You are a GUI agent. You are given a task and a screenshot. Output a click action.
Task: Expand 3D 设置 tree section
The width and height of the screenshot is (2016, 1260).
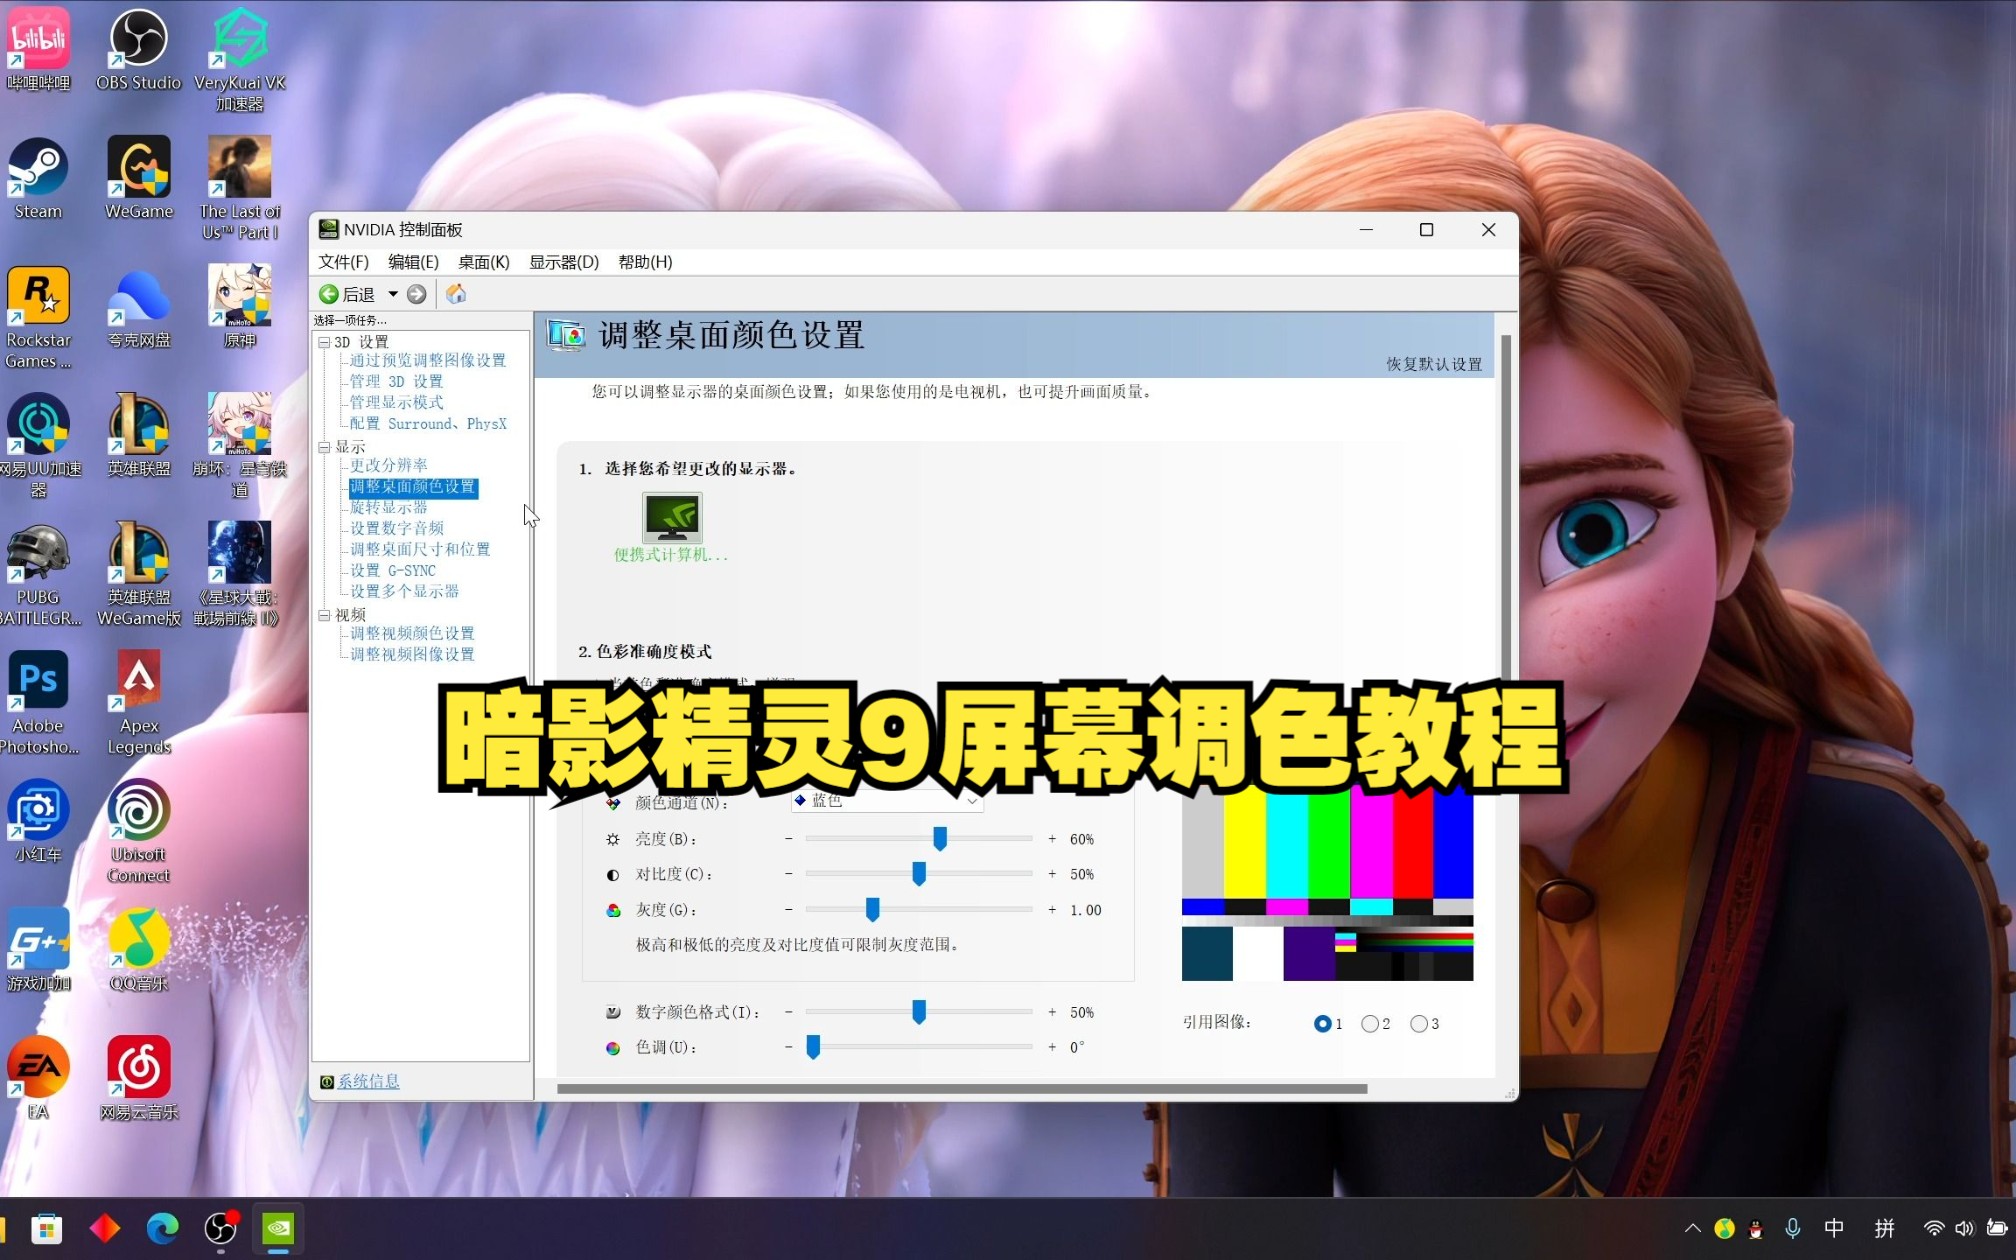[324, 340]
